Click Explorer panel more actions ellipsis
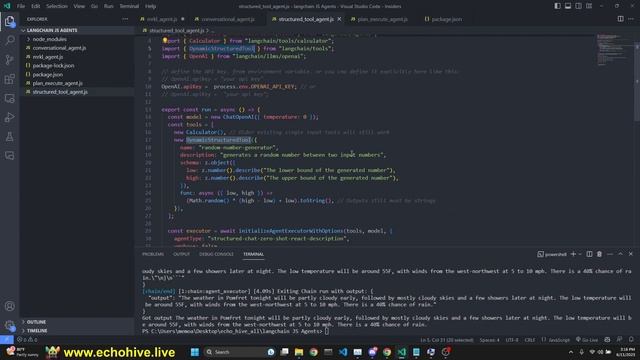This screenshot has width=640, height=360. click(125, 19)
